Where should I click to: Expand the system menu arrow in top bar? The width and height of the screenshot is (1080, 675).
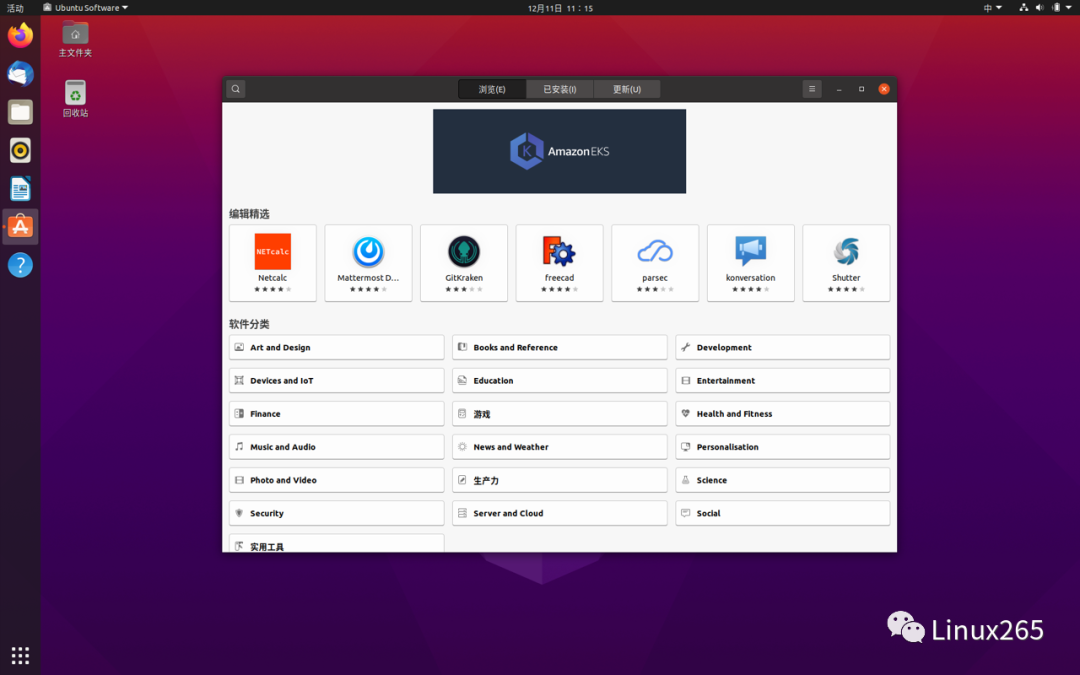(x=1069, y=8)
